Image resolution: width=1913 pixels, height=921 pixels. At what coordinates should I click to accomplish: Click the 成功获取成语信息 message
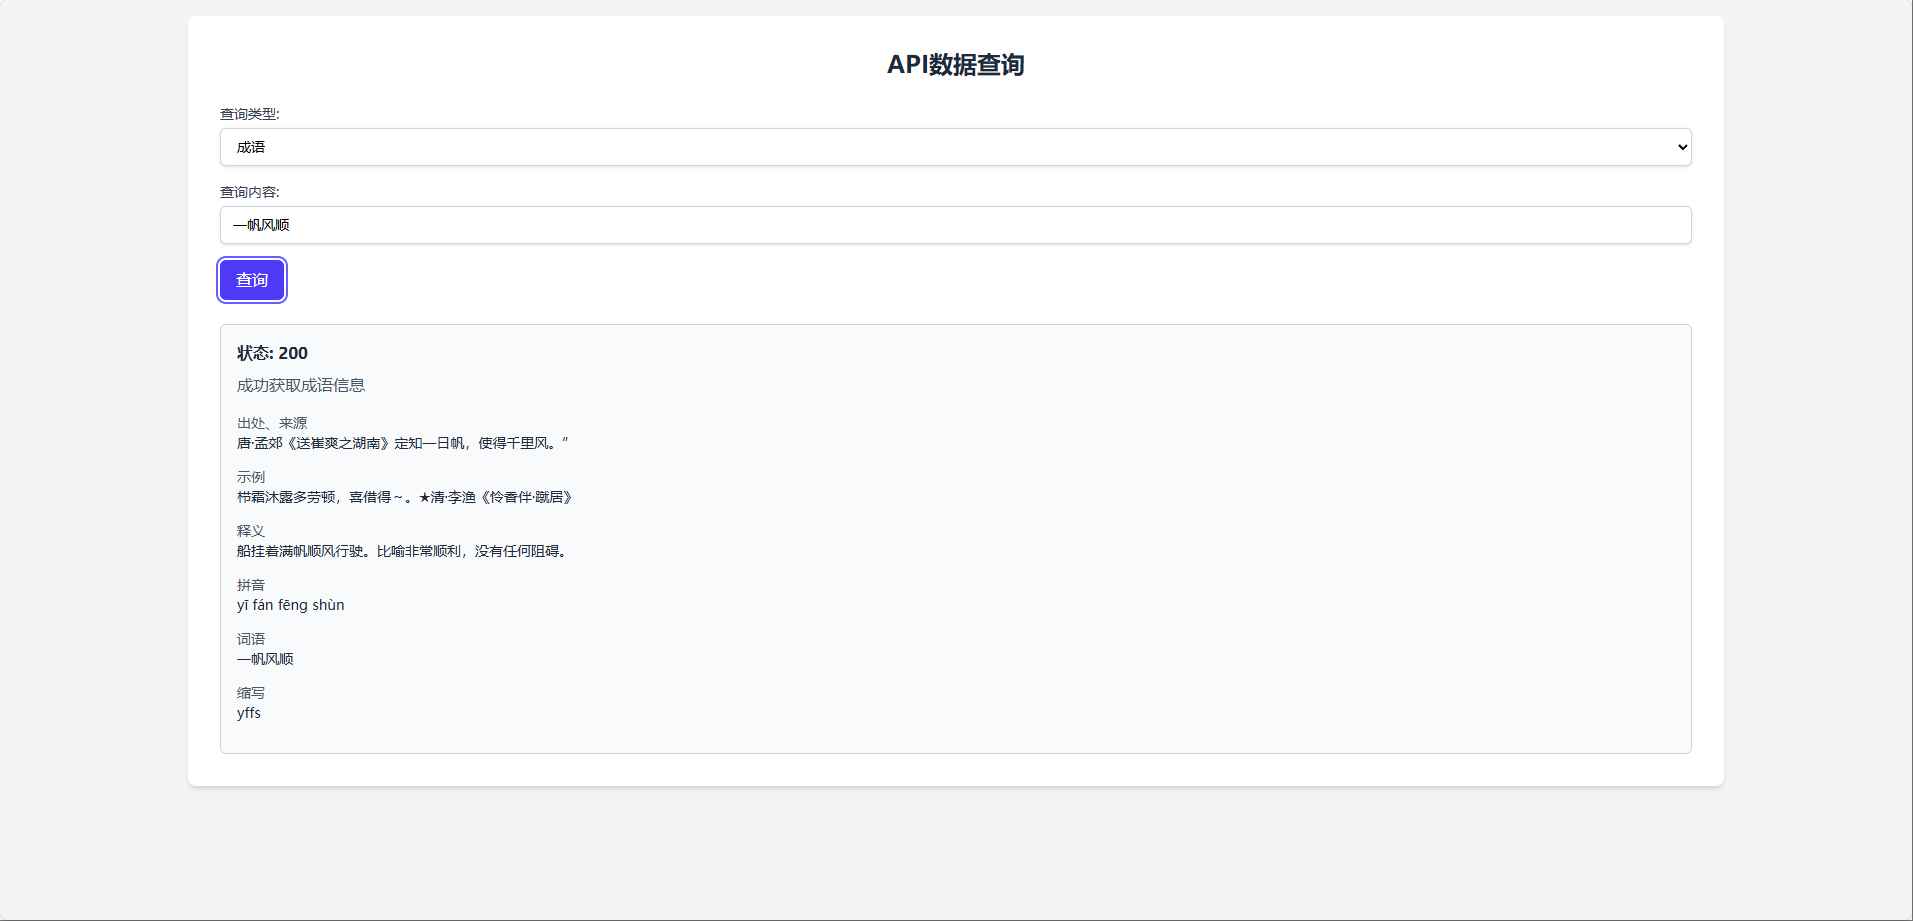tap(300, 385)
